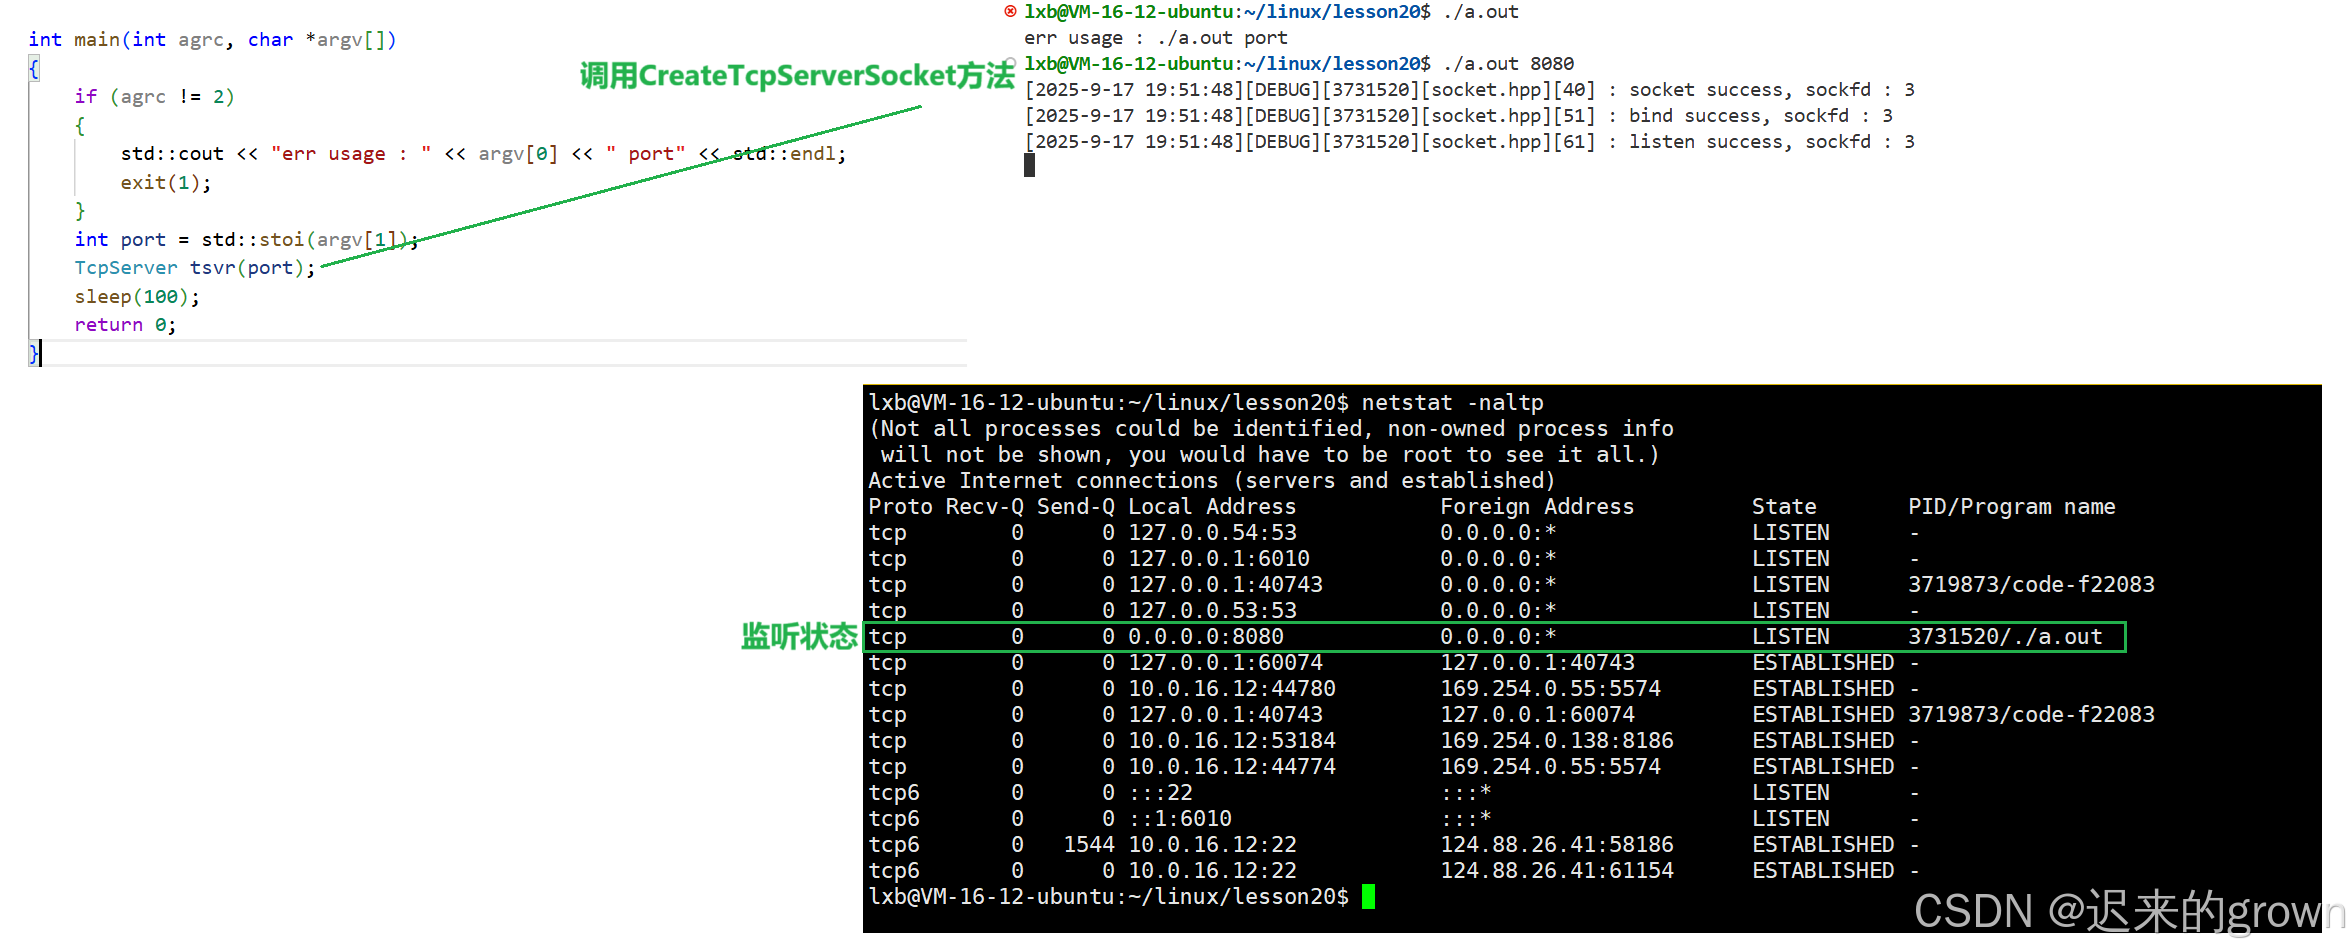This screenshot has height=951, width=2351.
Task: Click local address '10.0.16.12:44774'
Action: 1232,767
